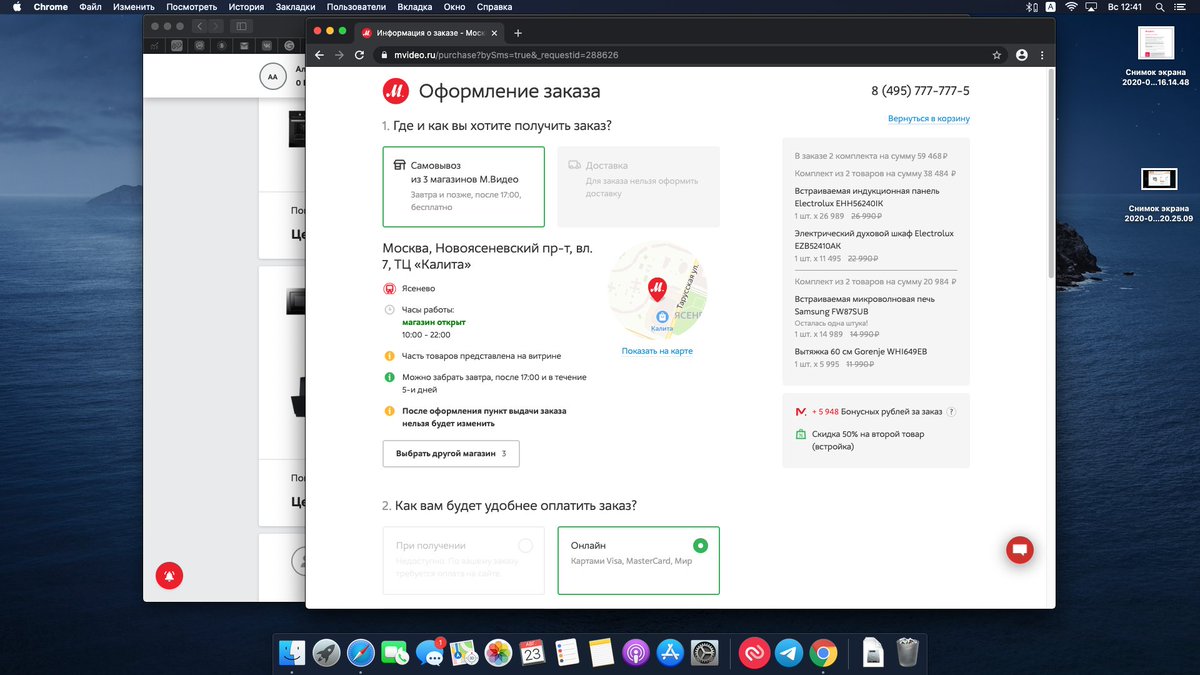Open the Wi-Fi status menu icon
Viewport: 1200px width, 675px height.
point(1071,7)
